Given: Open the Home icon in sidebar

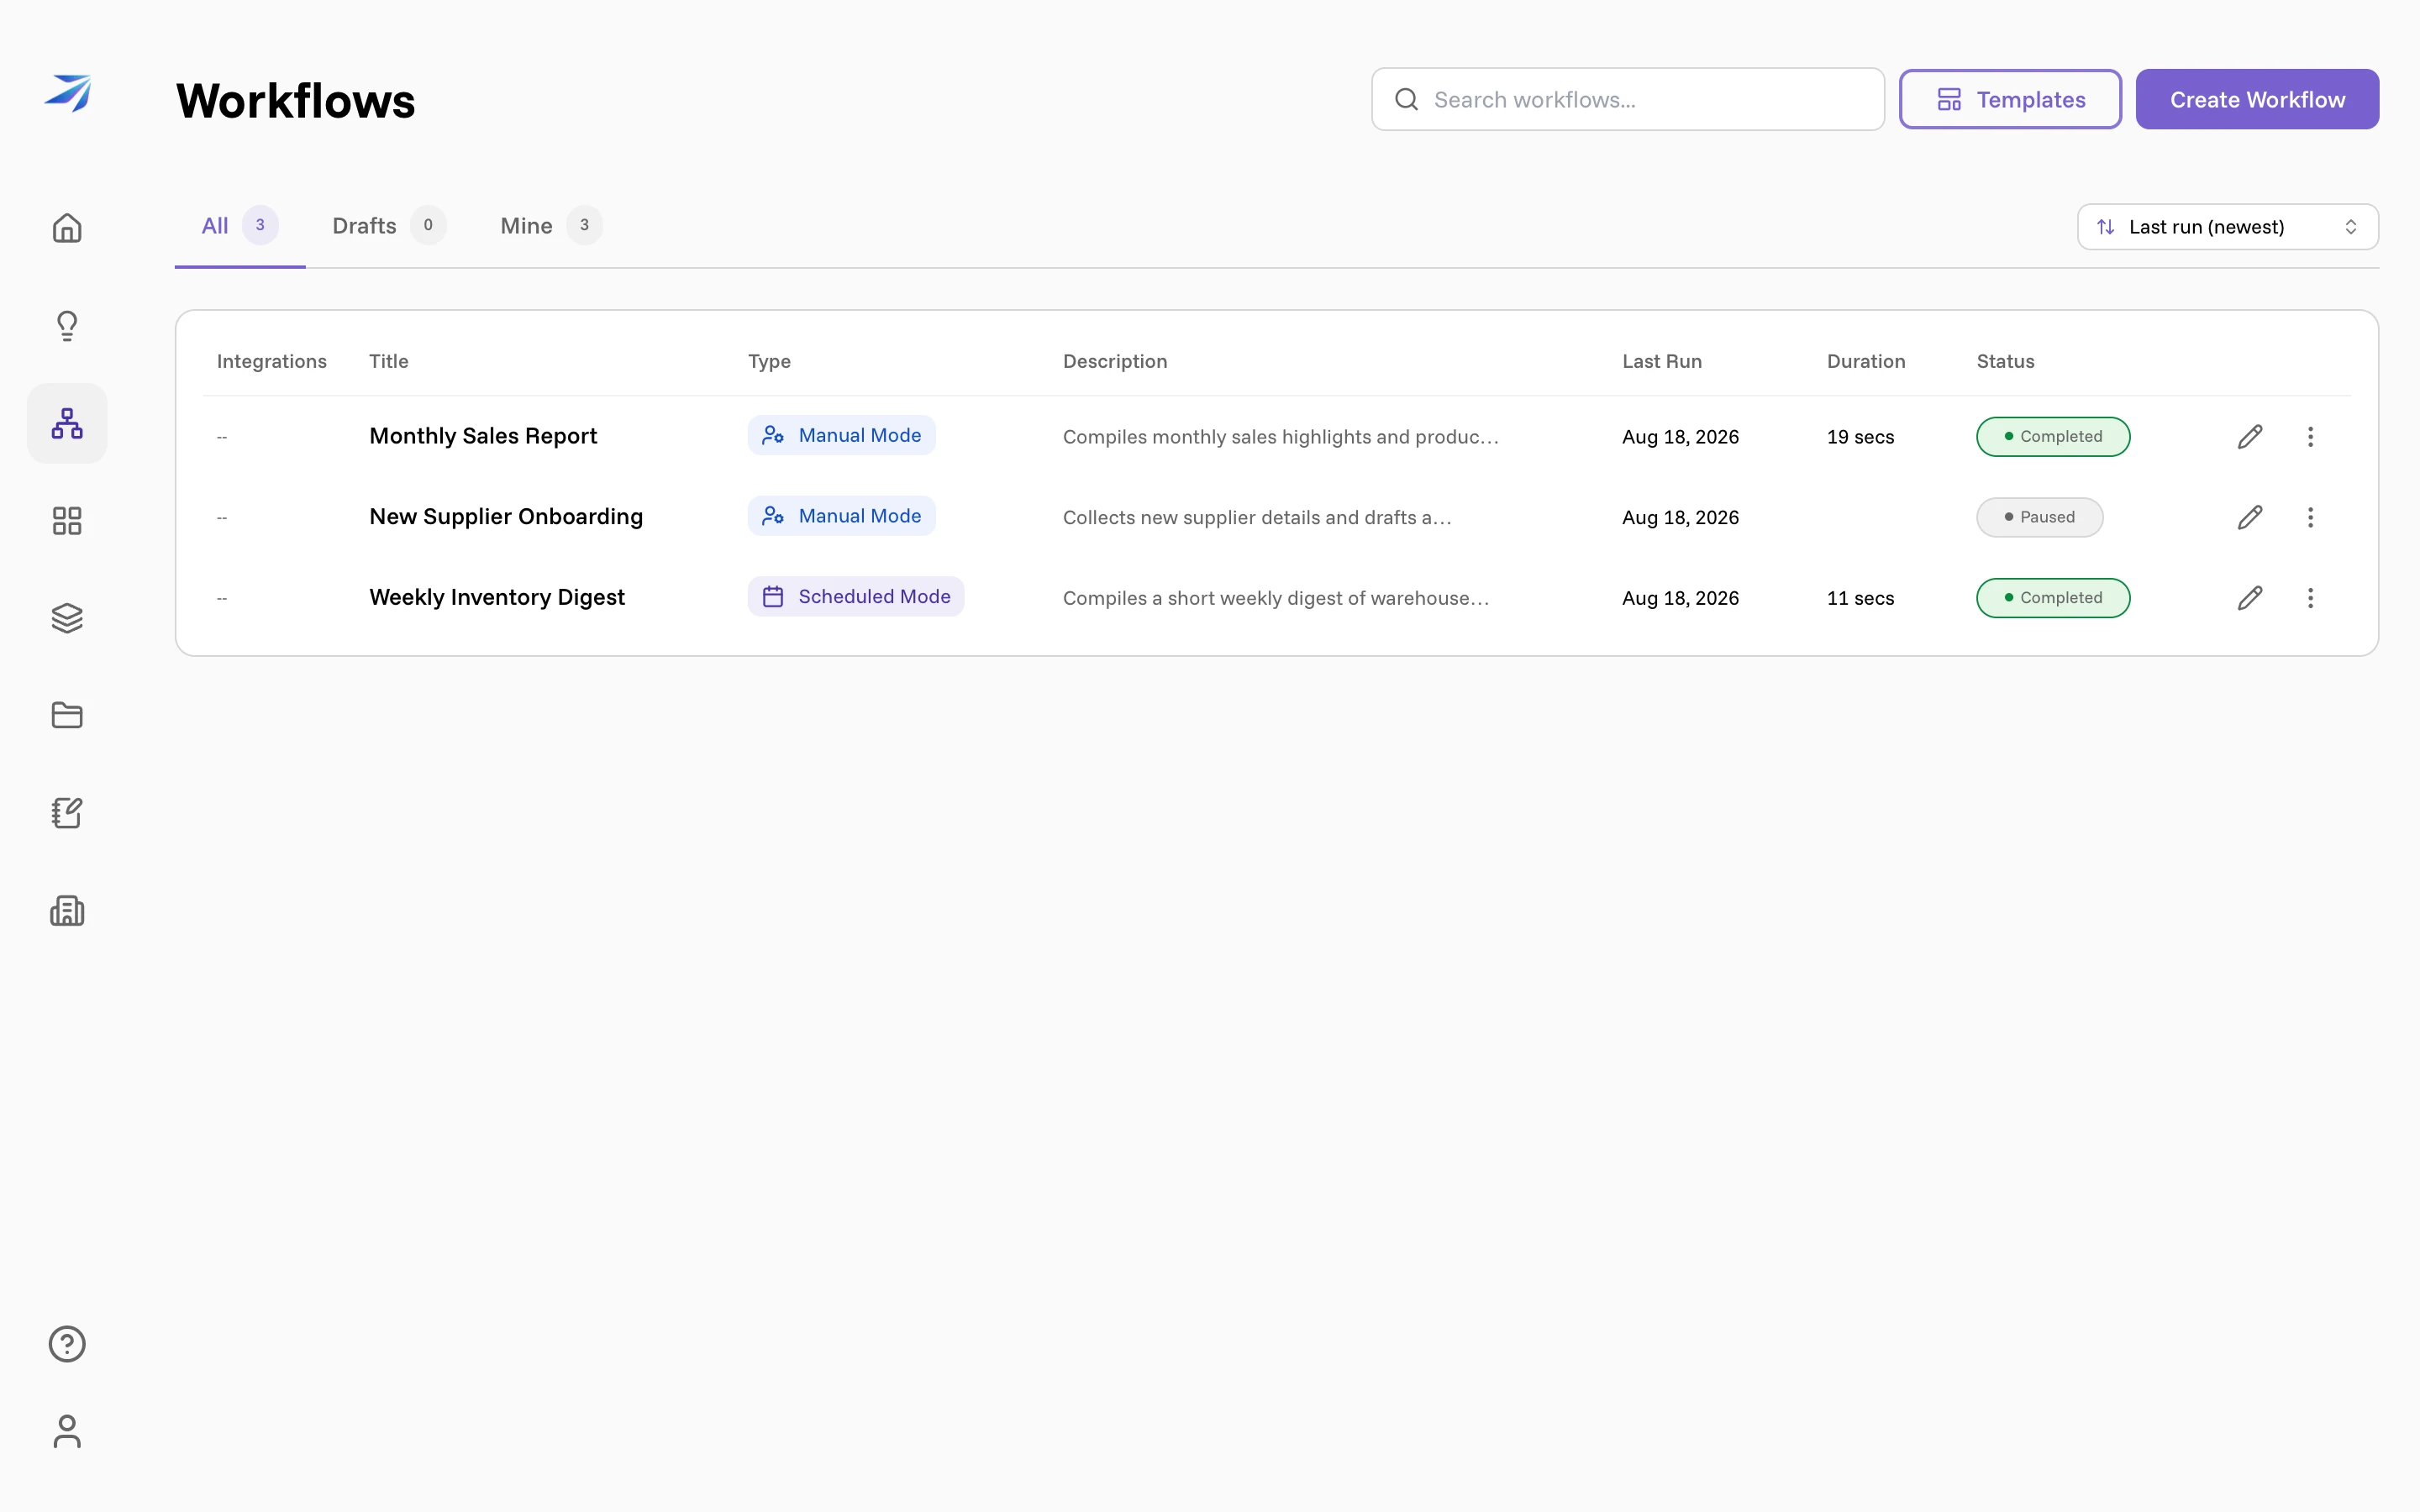Looking at the screenshot, I should tap(67, 228).
